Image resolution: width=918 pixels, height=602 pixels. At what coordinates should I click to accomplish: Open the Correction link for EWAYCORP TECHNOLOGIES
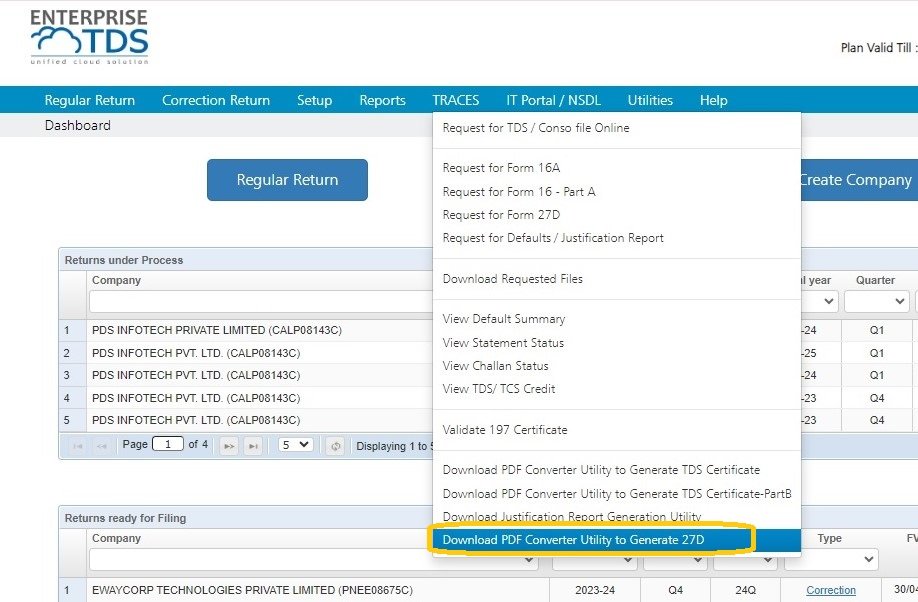(x=830, y=590)
